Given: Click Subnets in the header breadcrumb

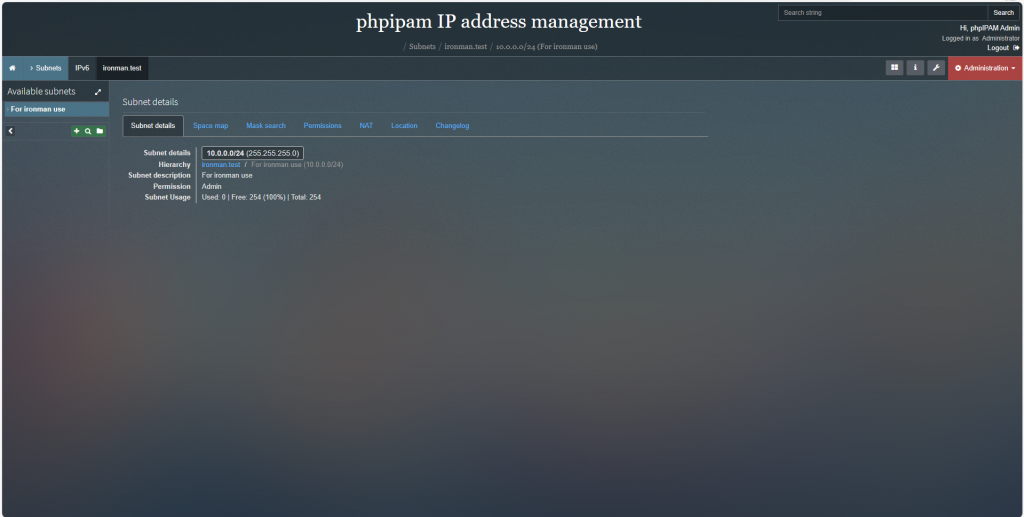Looking at the screenshot, I should (423, 46).
